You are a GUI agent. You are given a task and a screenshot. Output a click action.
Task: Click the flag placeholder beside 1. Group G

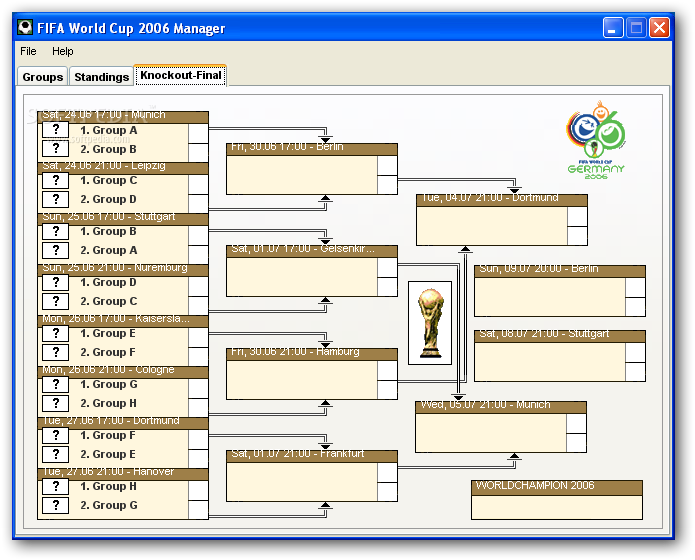point(55,384)
